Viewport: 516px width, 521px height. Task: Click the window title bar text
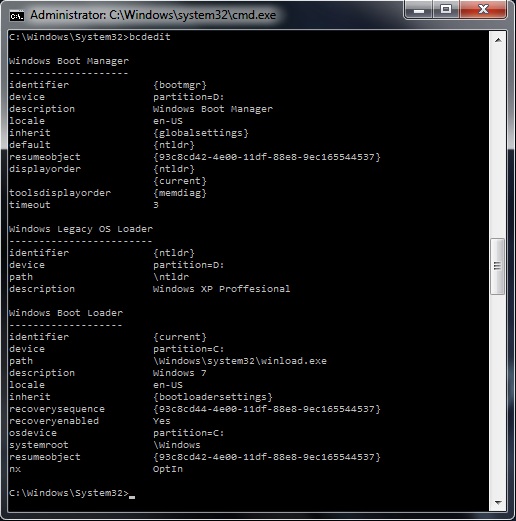click(153, 15)
